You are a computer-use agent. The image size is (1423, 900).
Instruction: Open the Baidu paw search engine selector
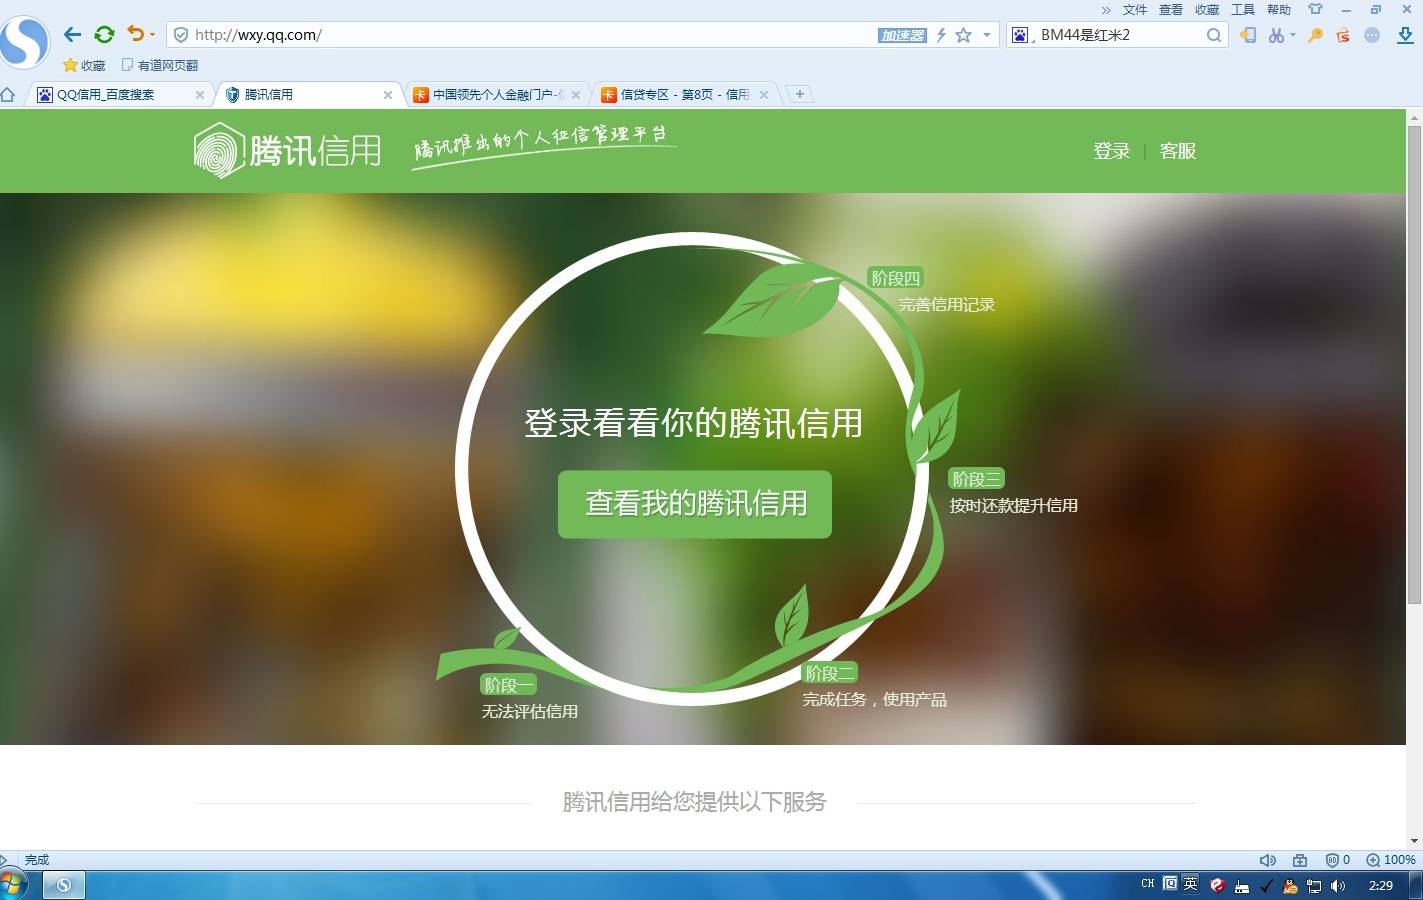1020,35
